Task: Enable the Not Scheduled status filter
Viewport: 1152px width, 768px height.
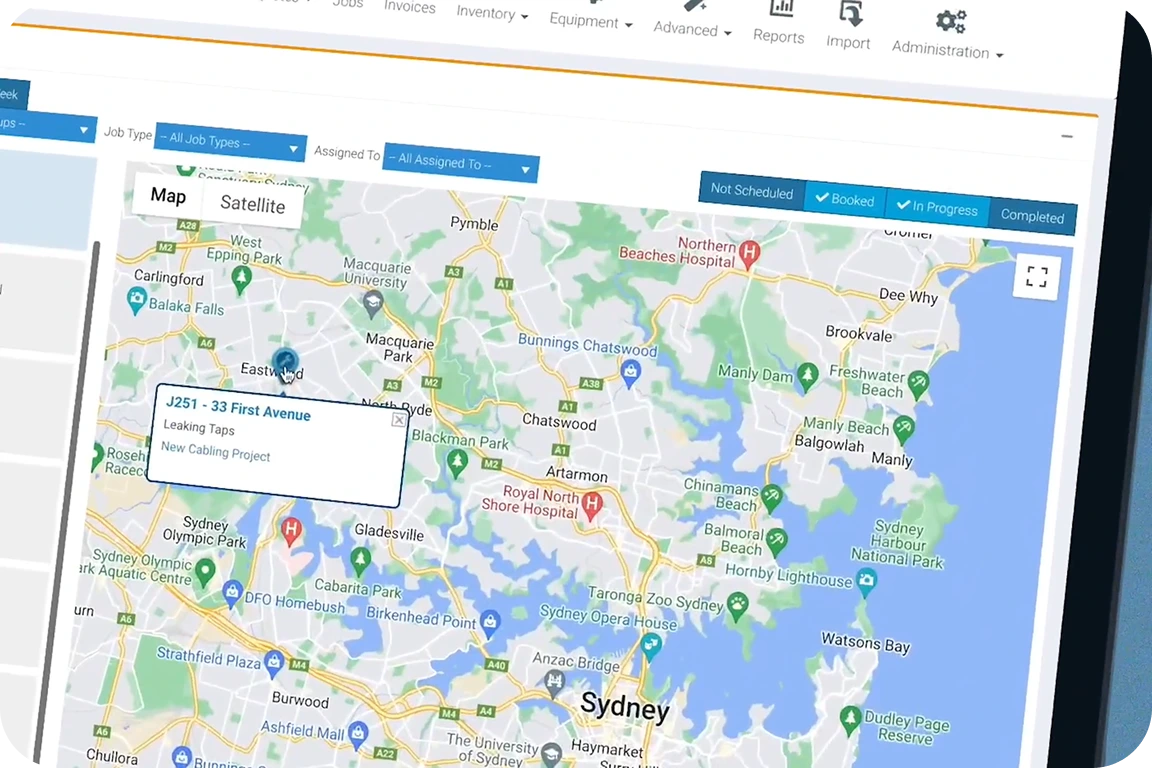Action: click(x=751, y=191)
